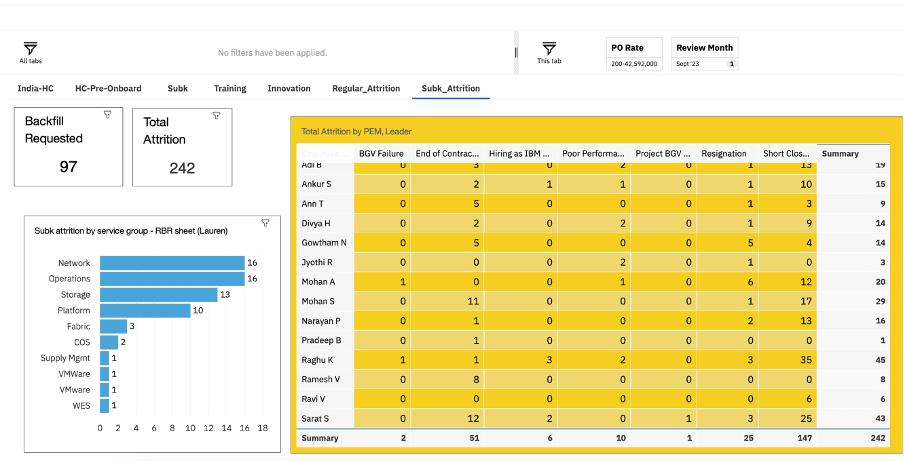Select the Ankur S row label

point(315,185)
